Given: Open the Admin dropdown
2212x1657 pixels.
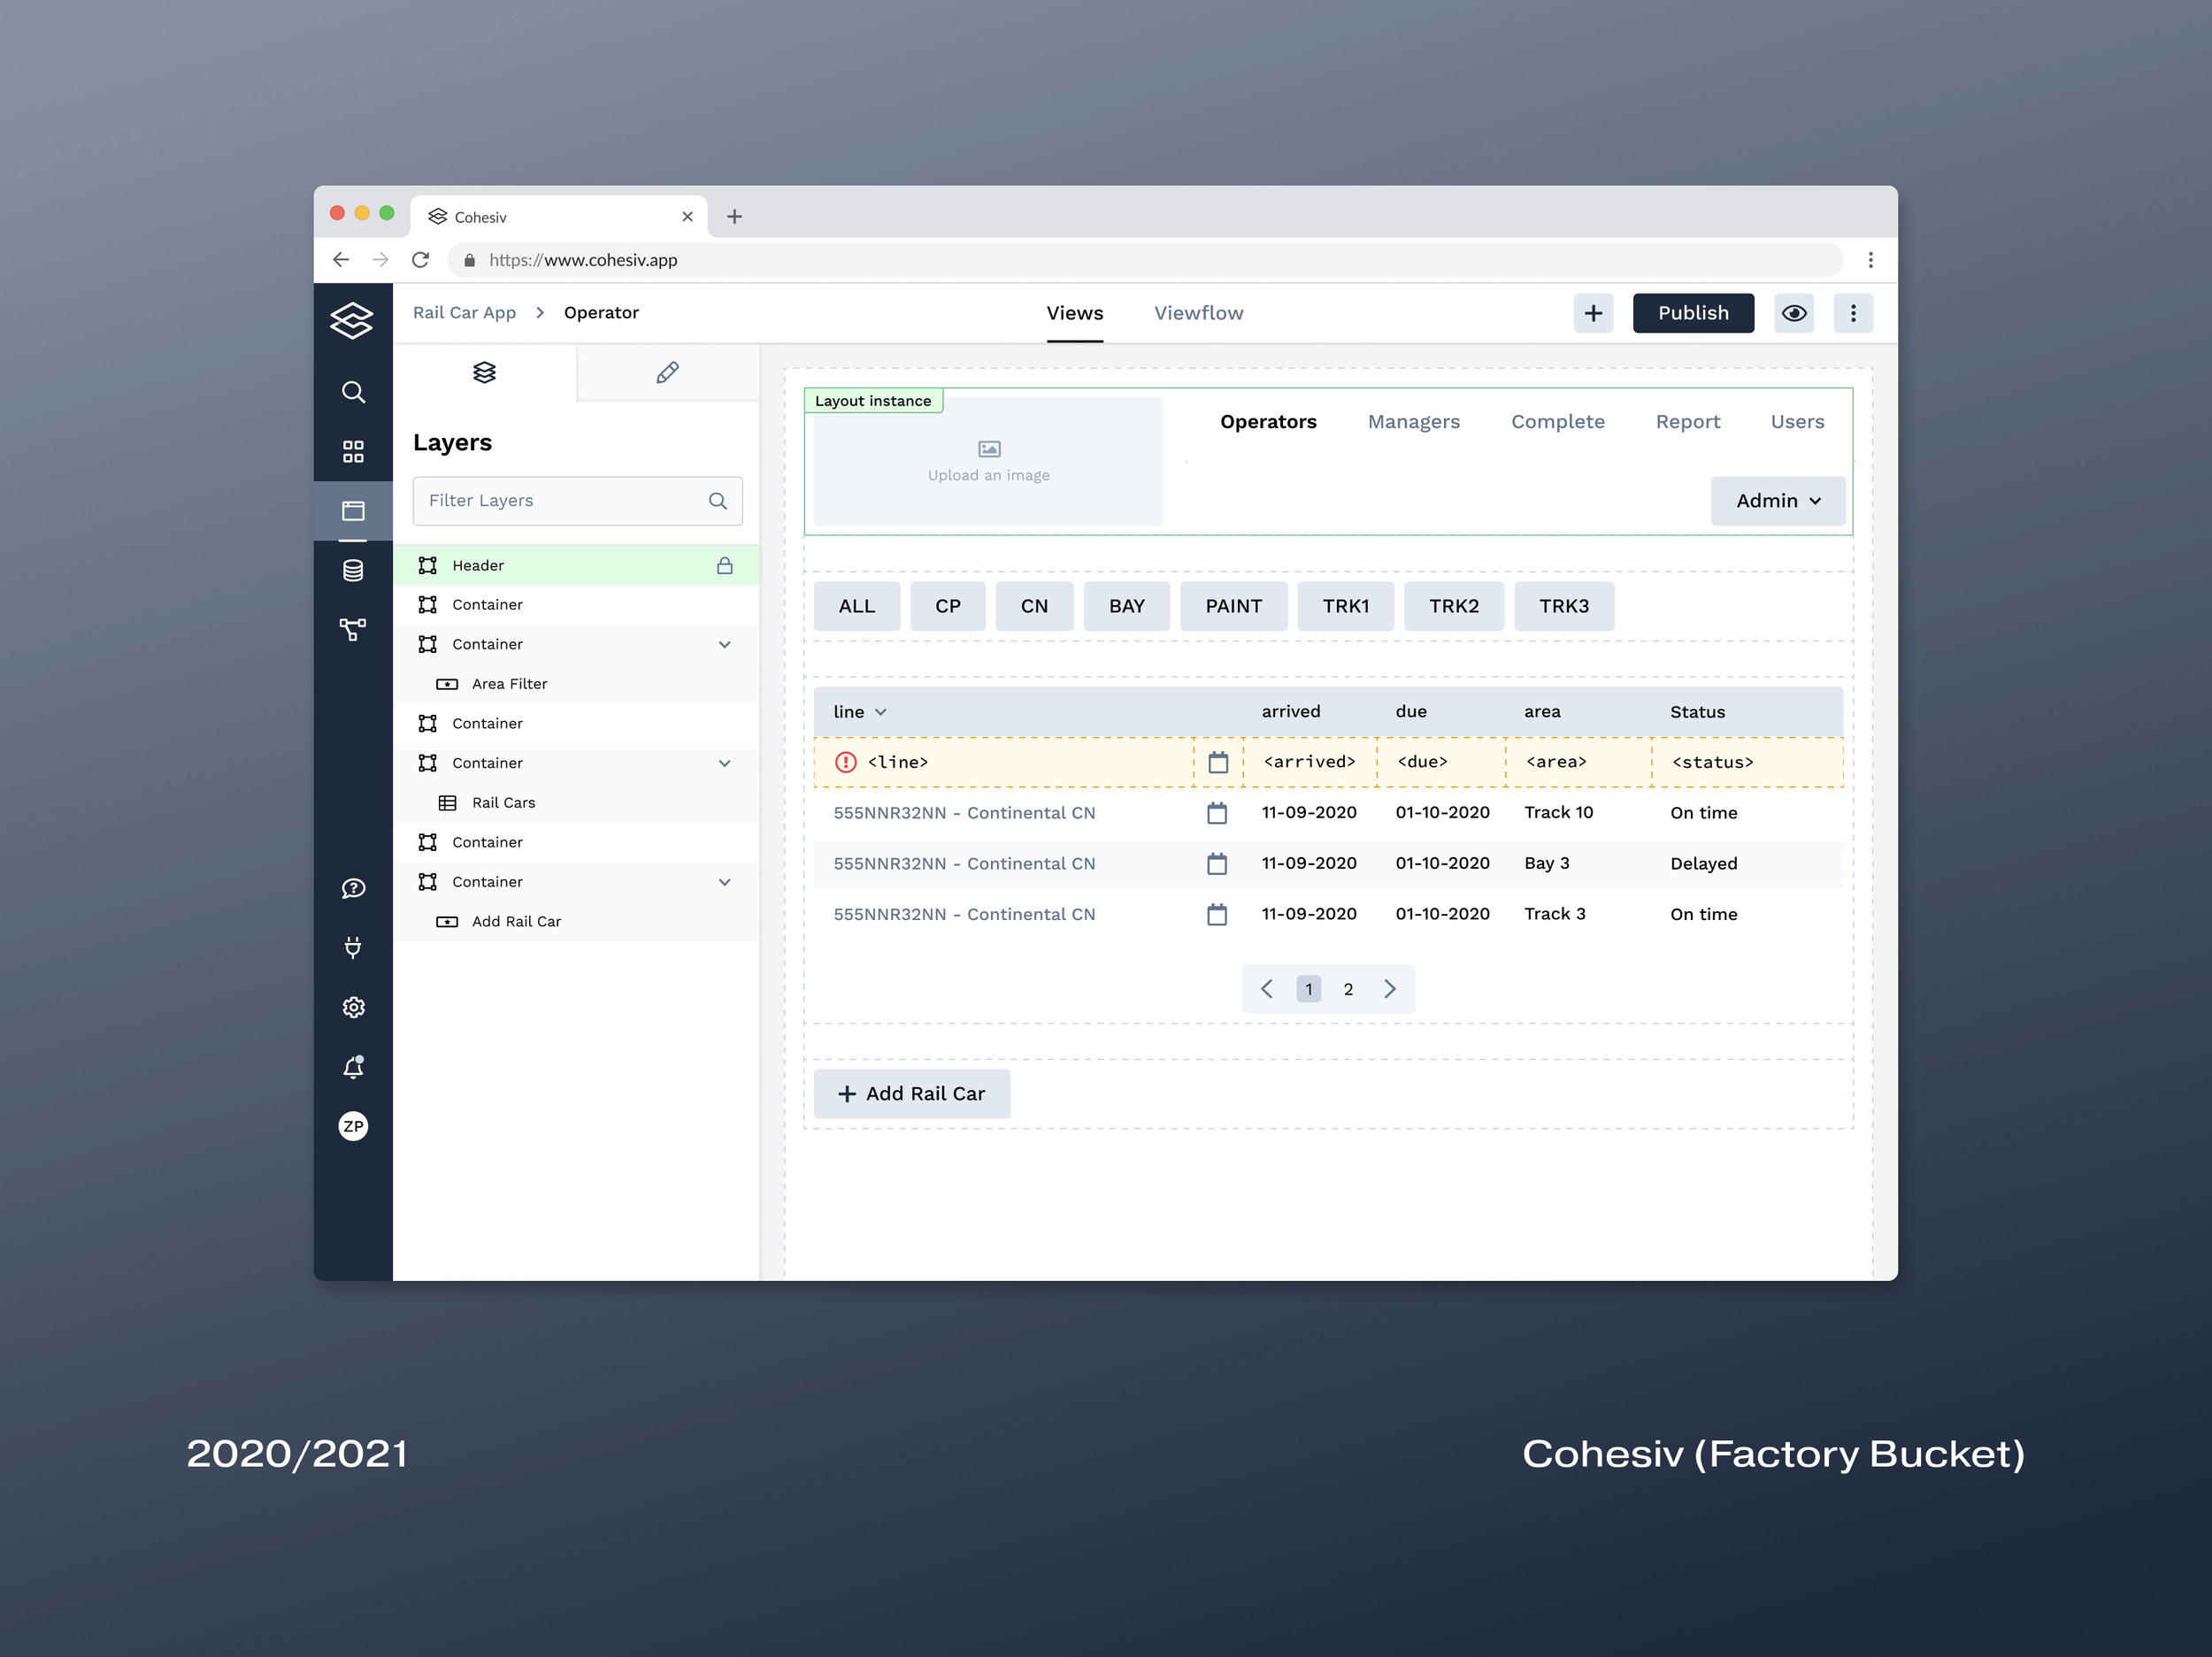Looking at the screenshot, I should (1777, 501).
